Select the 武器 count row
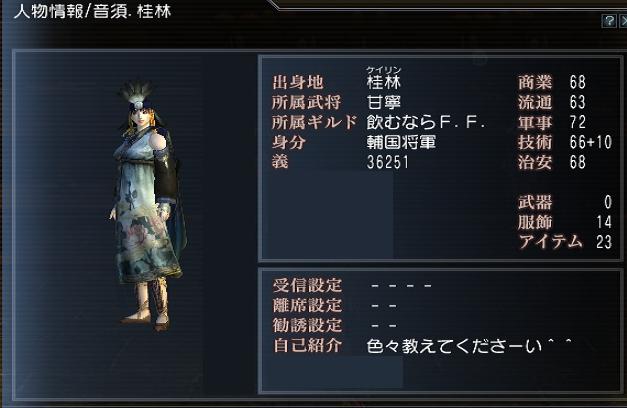 click(565, 202)
